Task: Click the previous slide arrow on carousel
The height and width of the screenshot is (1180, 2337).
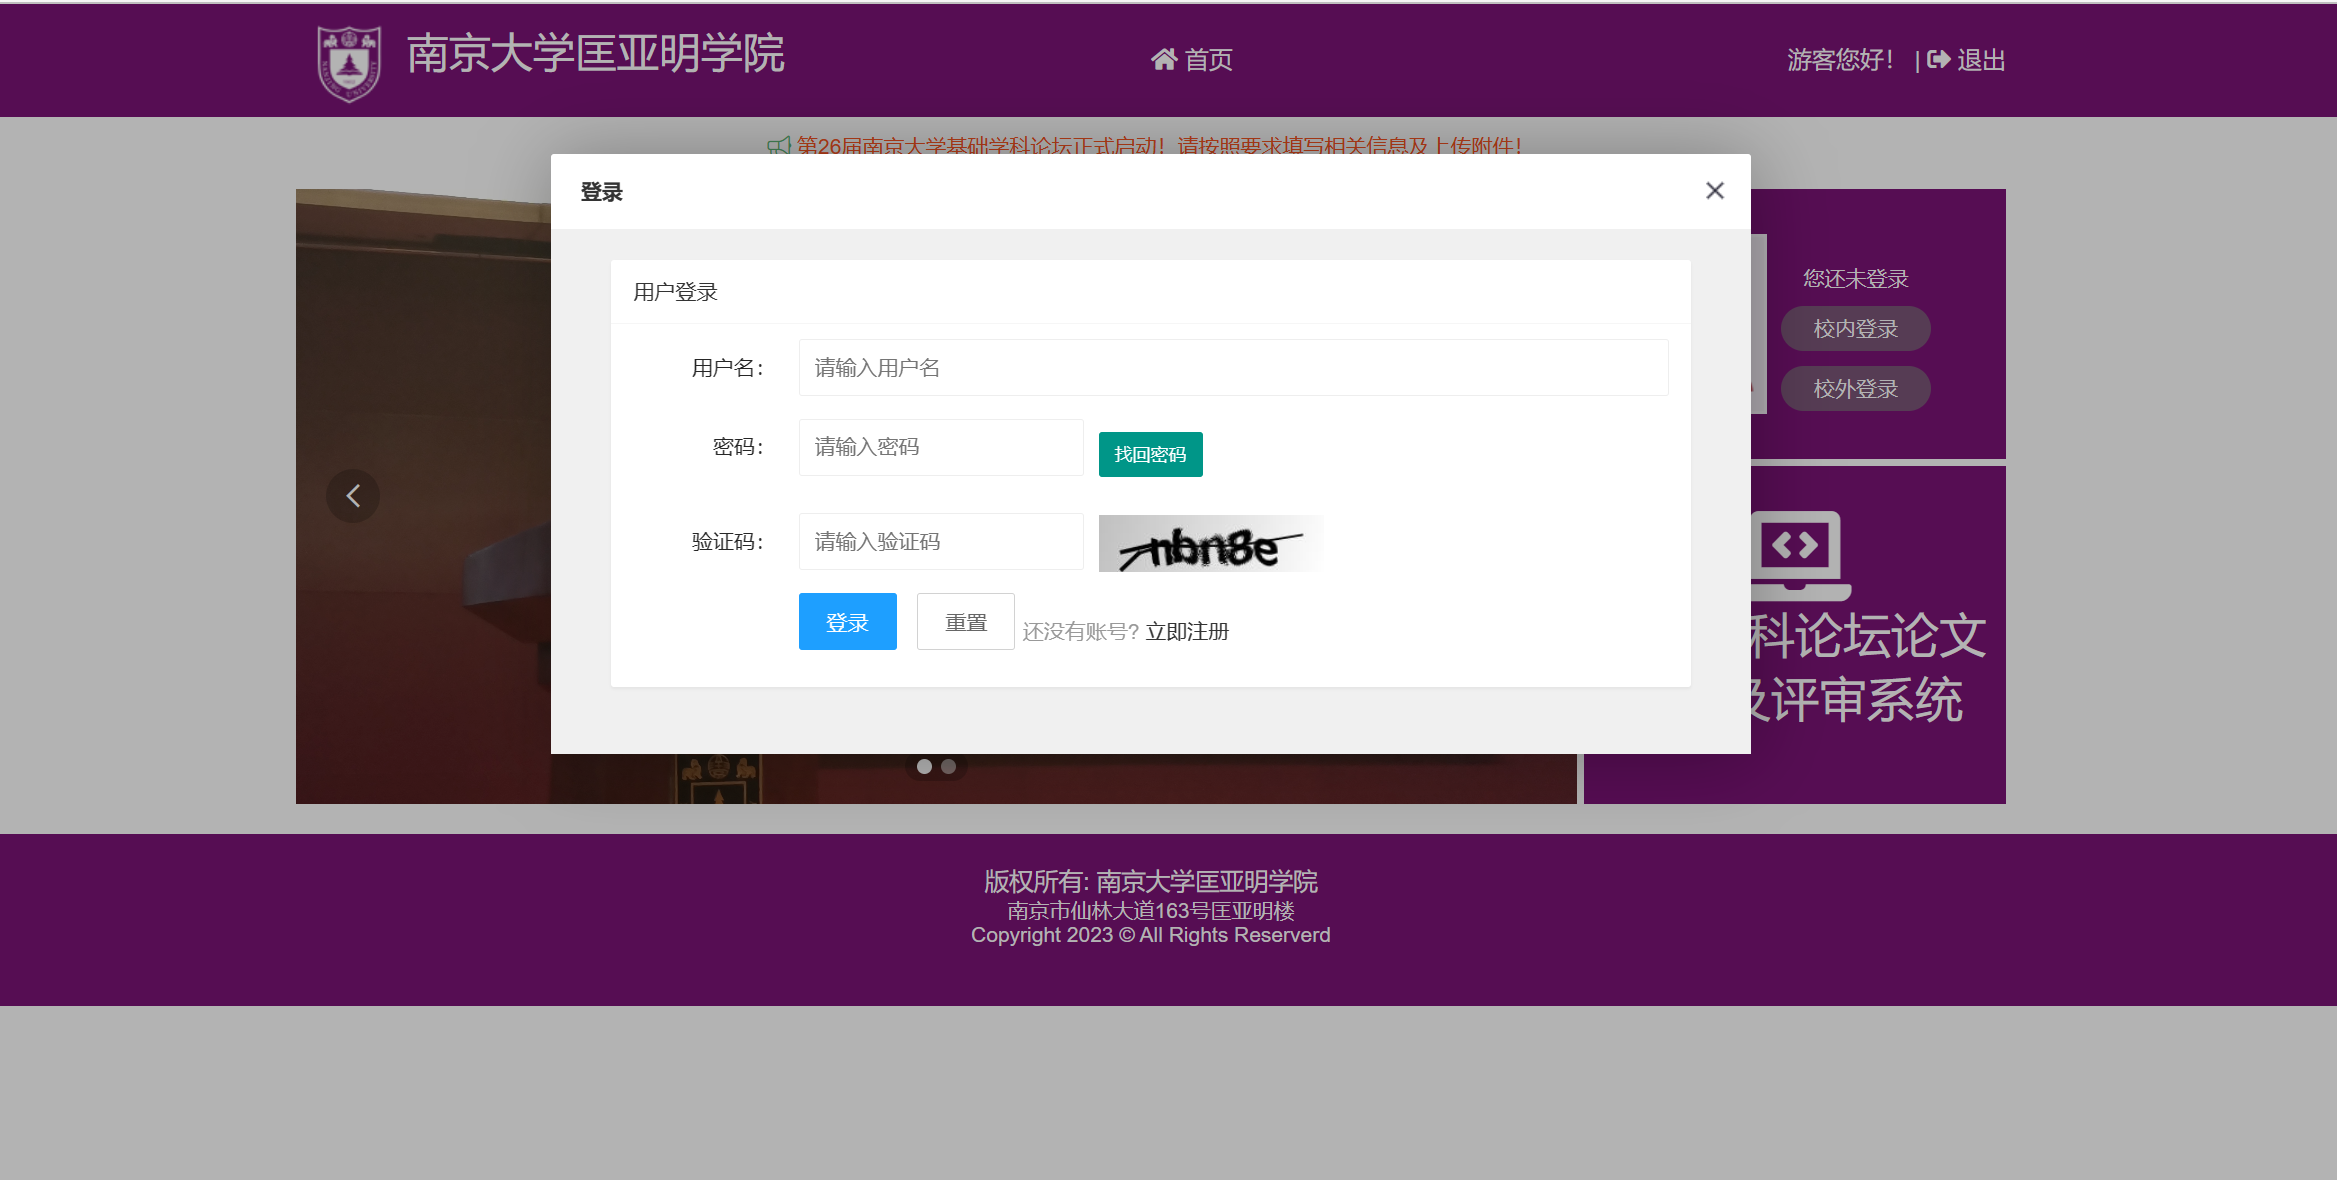Action: pos(353,496)
